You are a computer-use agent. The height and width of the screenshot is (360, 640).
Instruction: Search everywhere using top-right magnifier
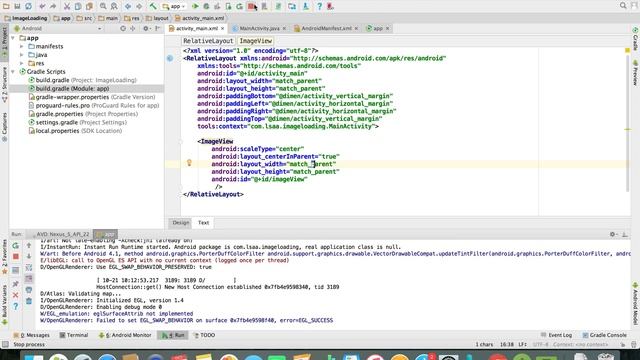coord(623,6)
